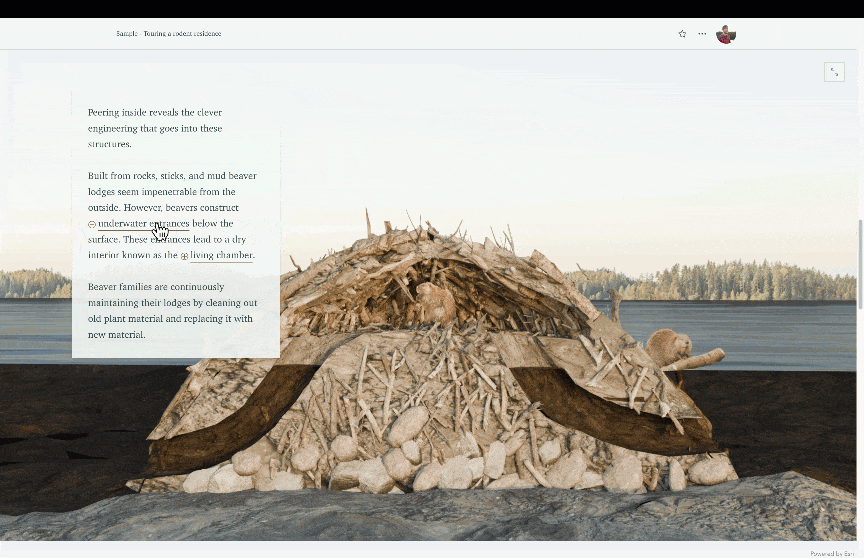Viewport: 864px width, 558px height.
Task: Click the "Powered by Esri" attribution
Action: tap(831, 553)
